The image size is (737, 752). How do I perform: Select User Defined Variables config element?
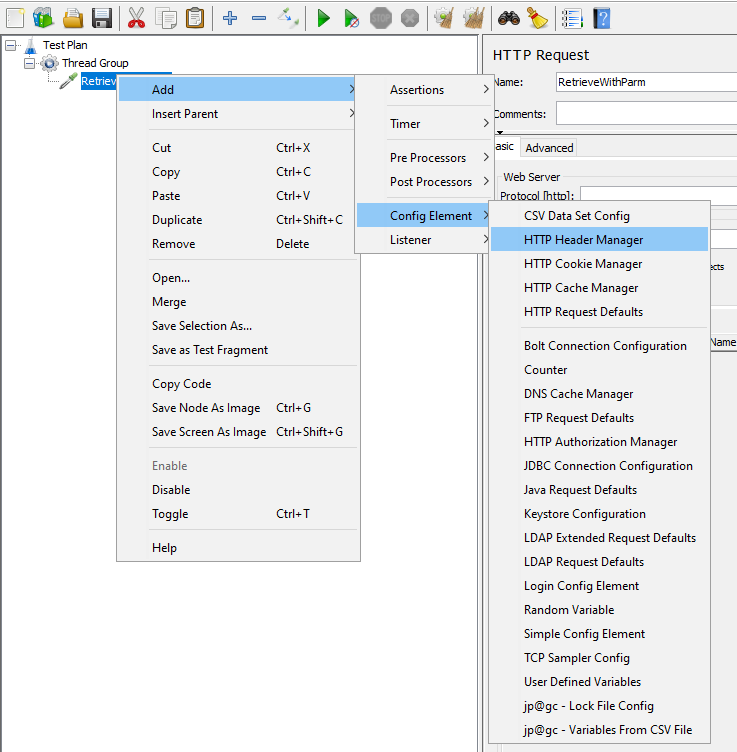582,682
